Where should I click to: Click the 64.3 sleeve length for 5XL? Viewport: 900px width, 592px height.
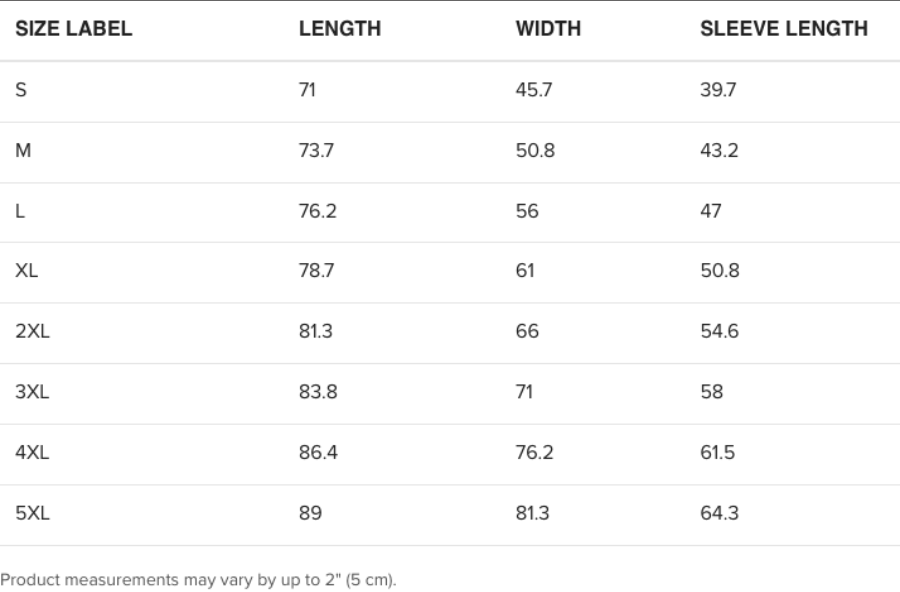[x=719, y=513]
